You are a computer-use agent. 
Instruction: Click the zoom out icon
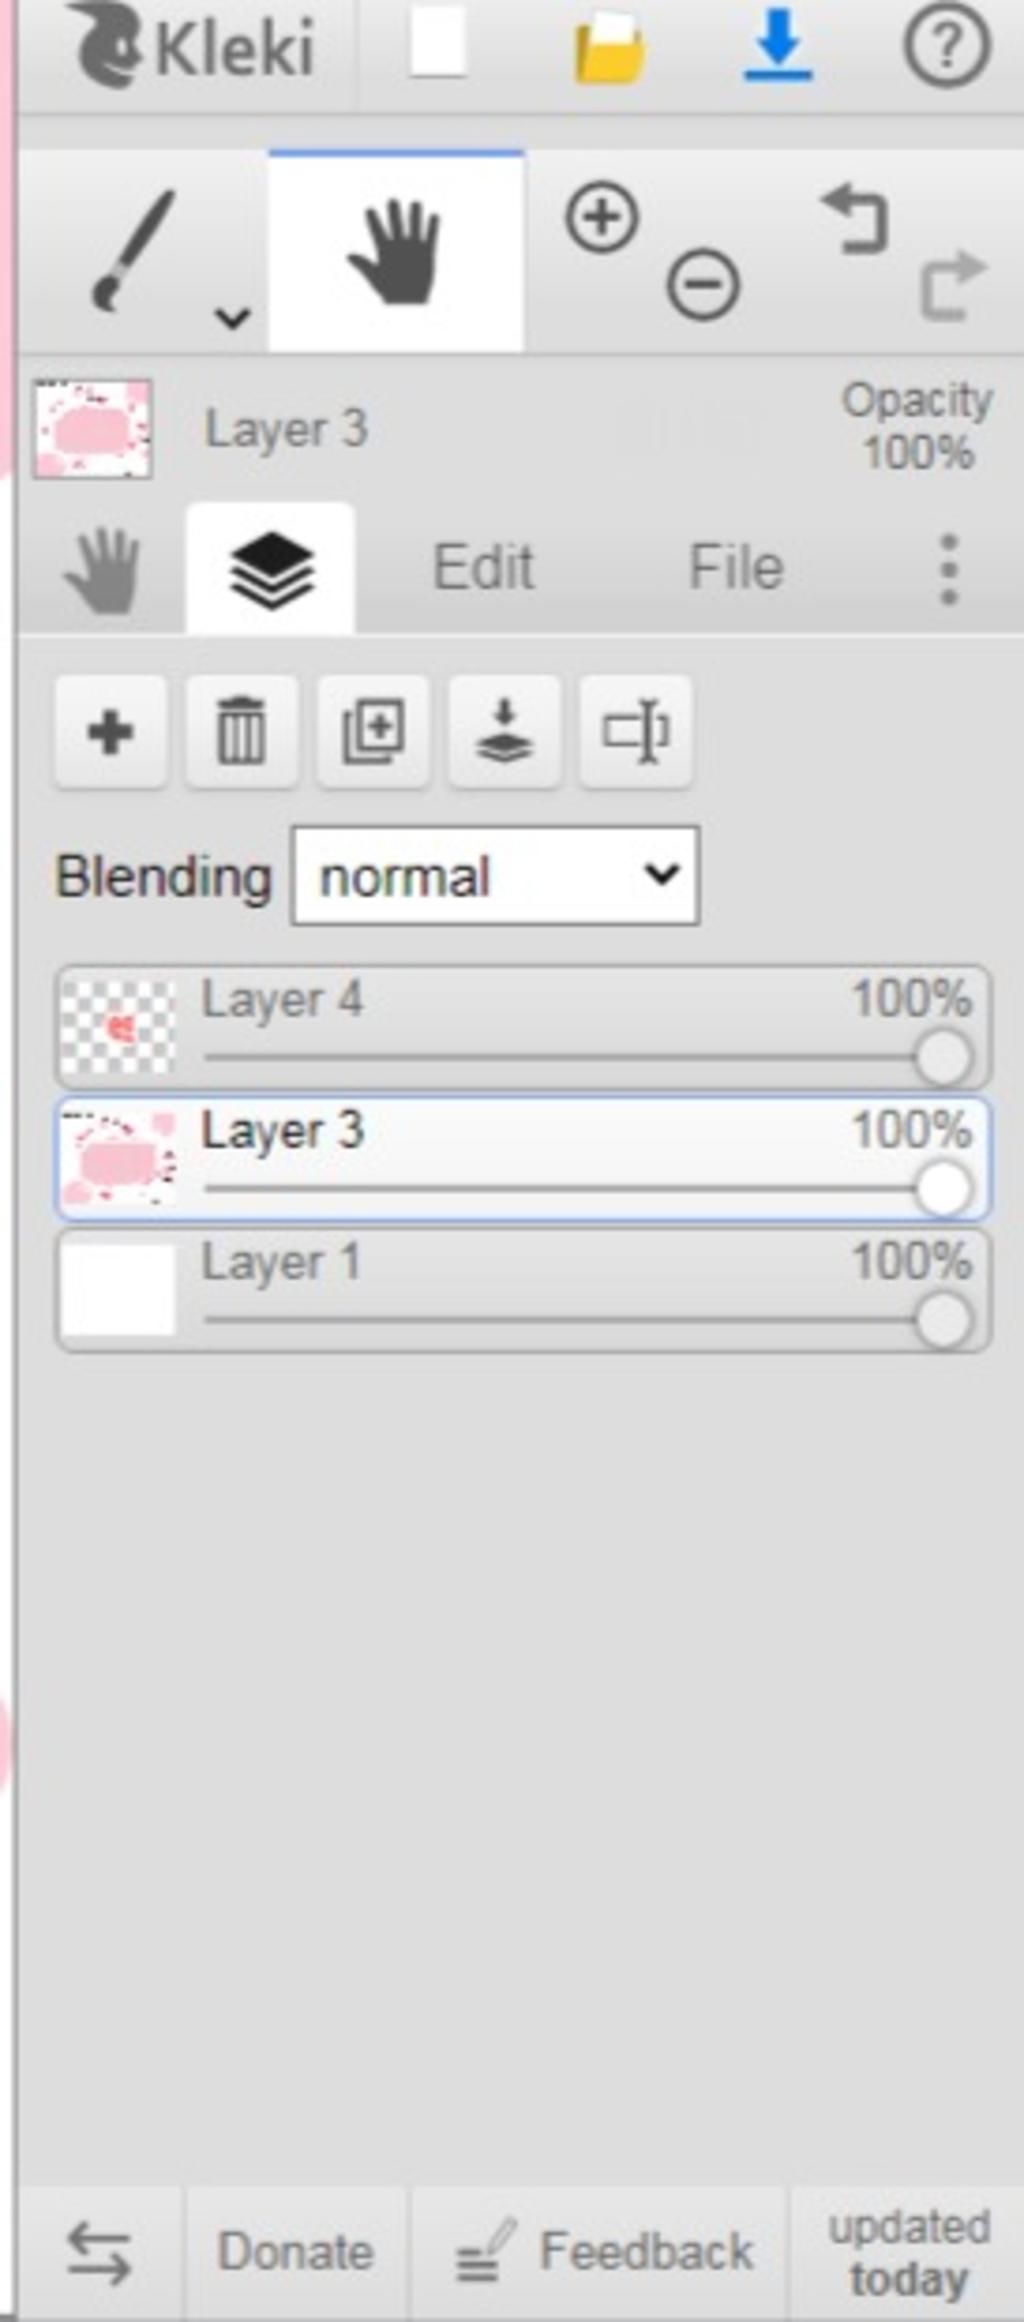point(703,285)
